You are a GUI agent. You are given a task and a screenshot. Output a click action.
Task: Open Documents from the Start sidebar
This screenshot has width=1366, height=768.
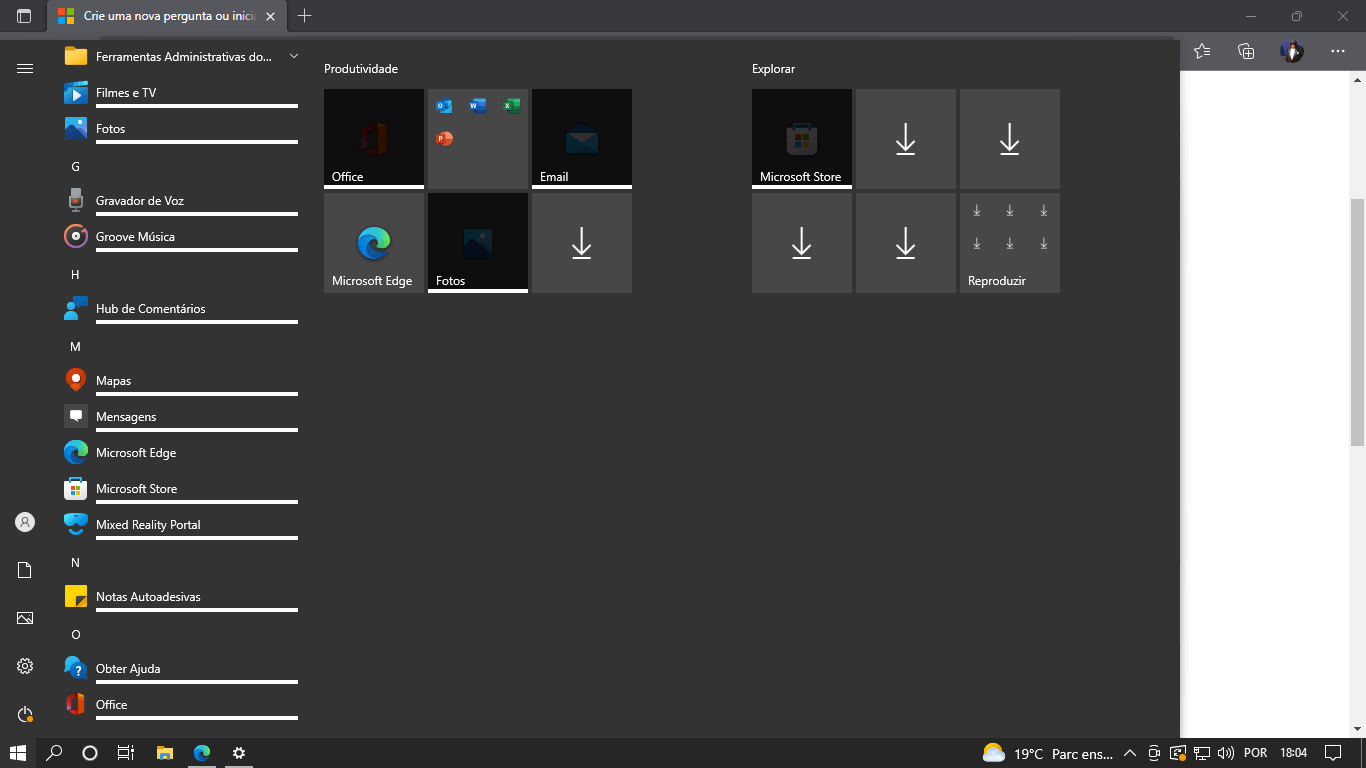[x=25, y=570]
